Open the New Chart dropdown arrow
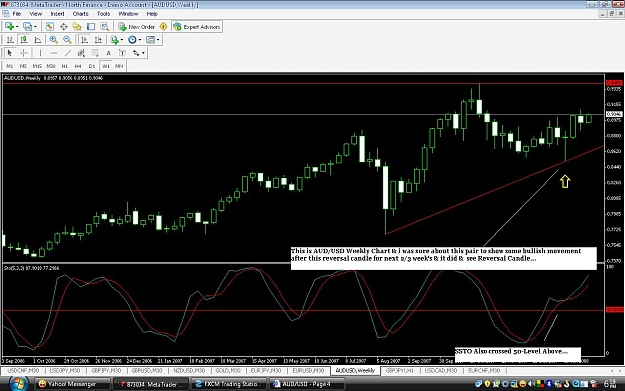This screenshot has width=625, height=391. (17, 27)
